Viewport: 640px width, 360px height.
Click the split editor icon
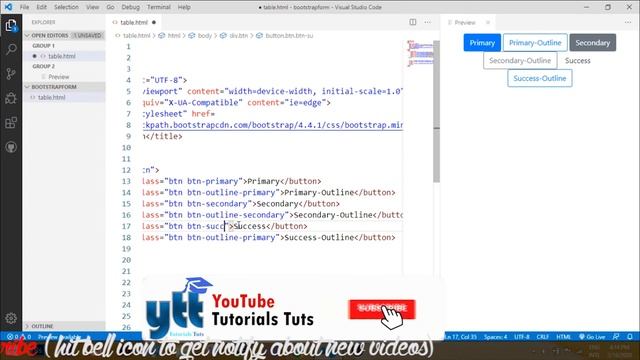(x=413, y=22)
